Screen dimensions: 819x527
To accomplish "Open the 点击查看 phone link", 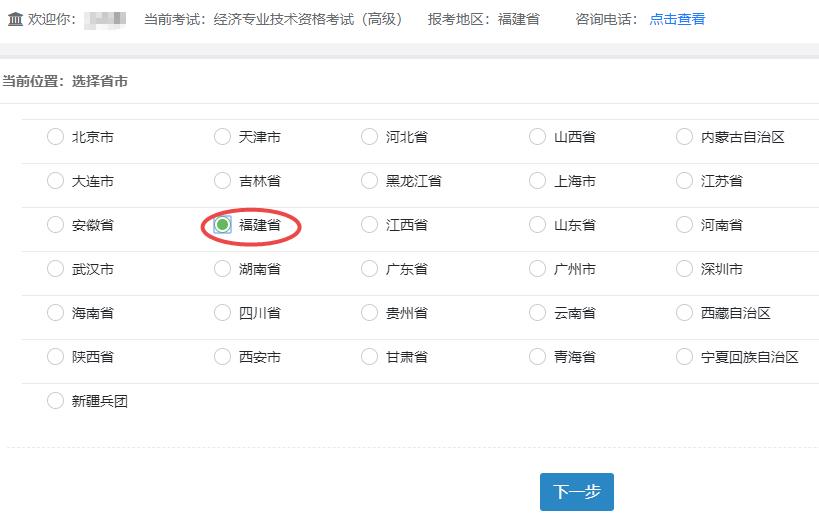I will [x=677, y=19].
